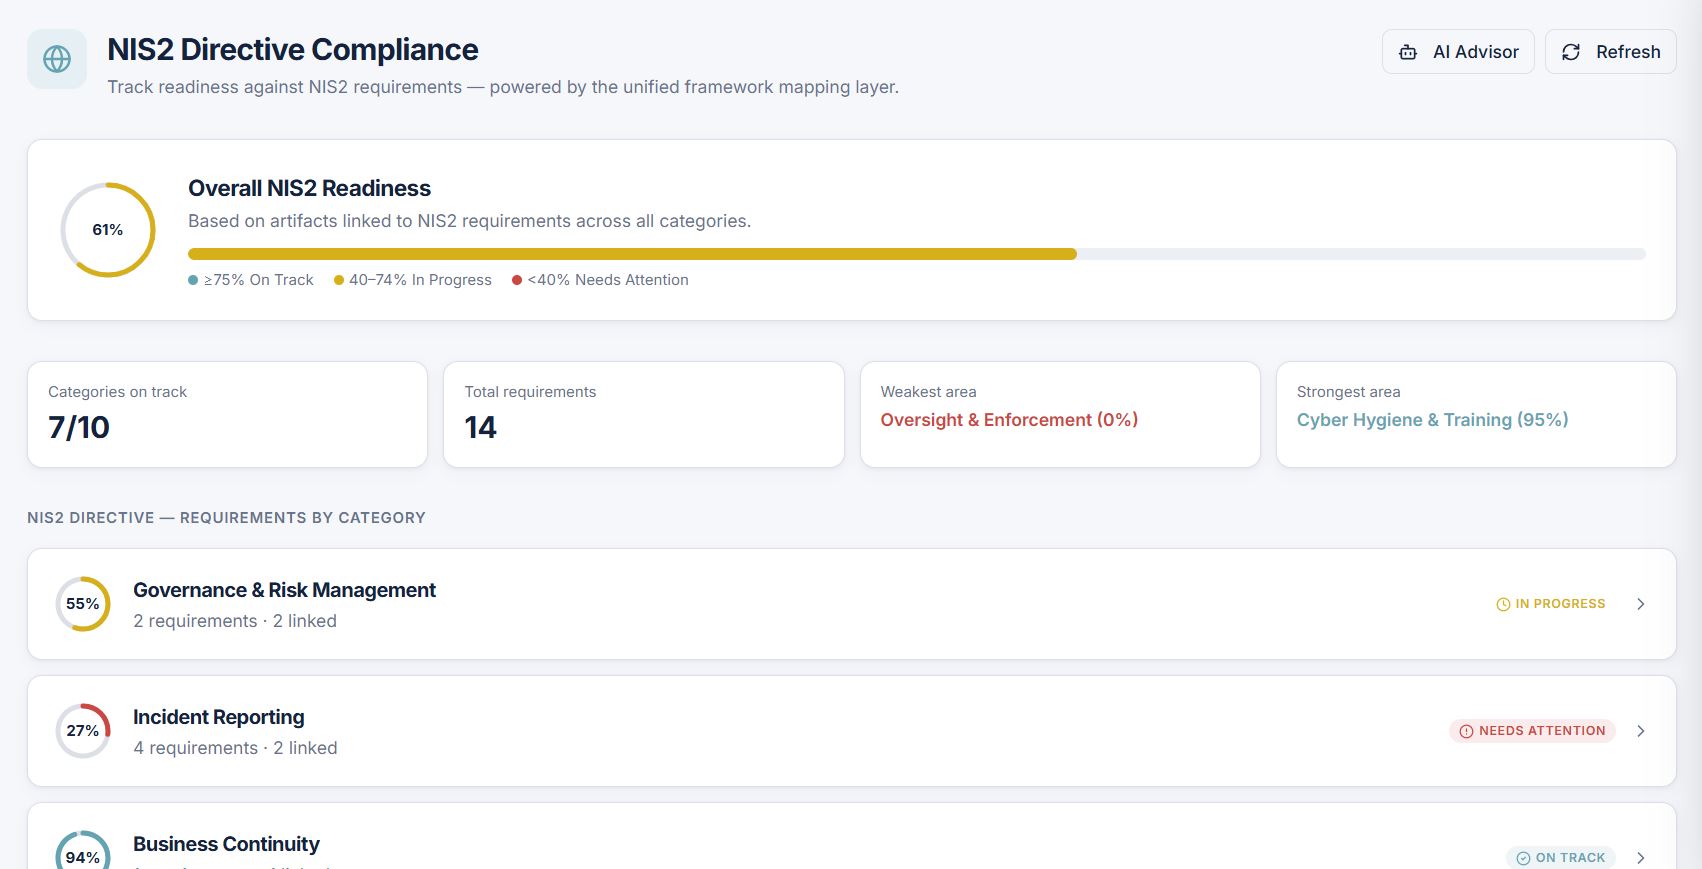
Task: Click the red Needs Attention legend dot
Action: (x=517, y=280)
